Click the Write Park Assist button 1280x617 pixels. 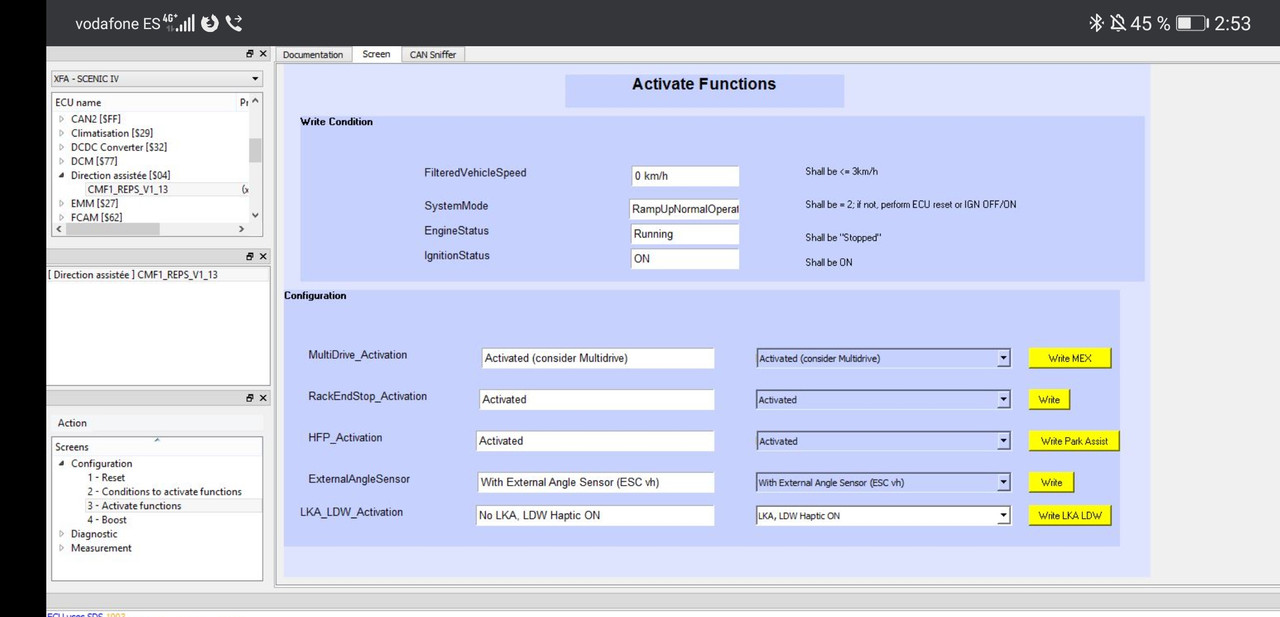click(x=1074, y=441)
